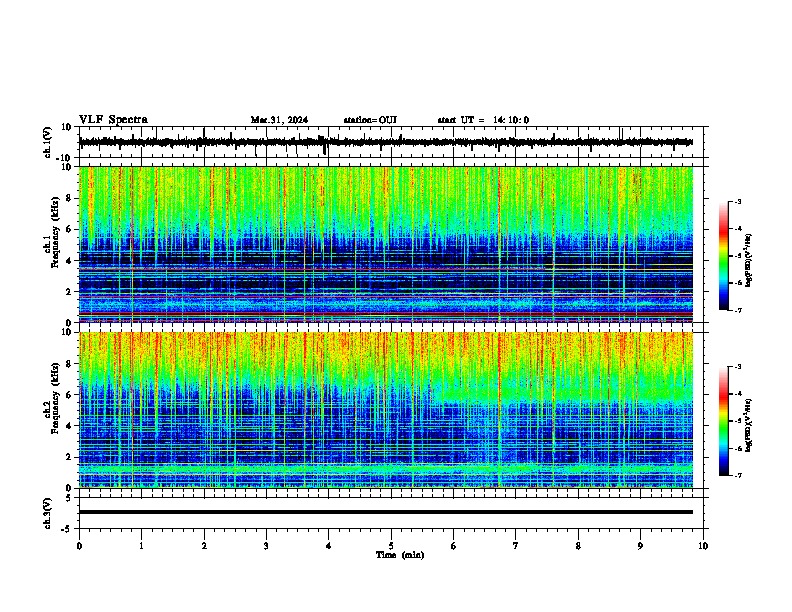Click the ch.2 "Frequency (kHz)" axis label
Image resolution: width=792 pixels, height=612 pixels.
click(55, 398)
